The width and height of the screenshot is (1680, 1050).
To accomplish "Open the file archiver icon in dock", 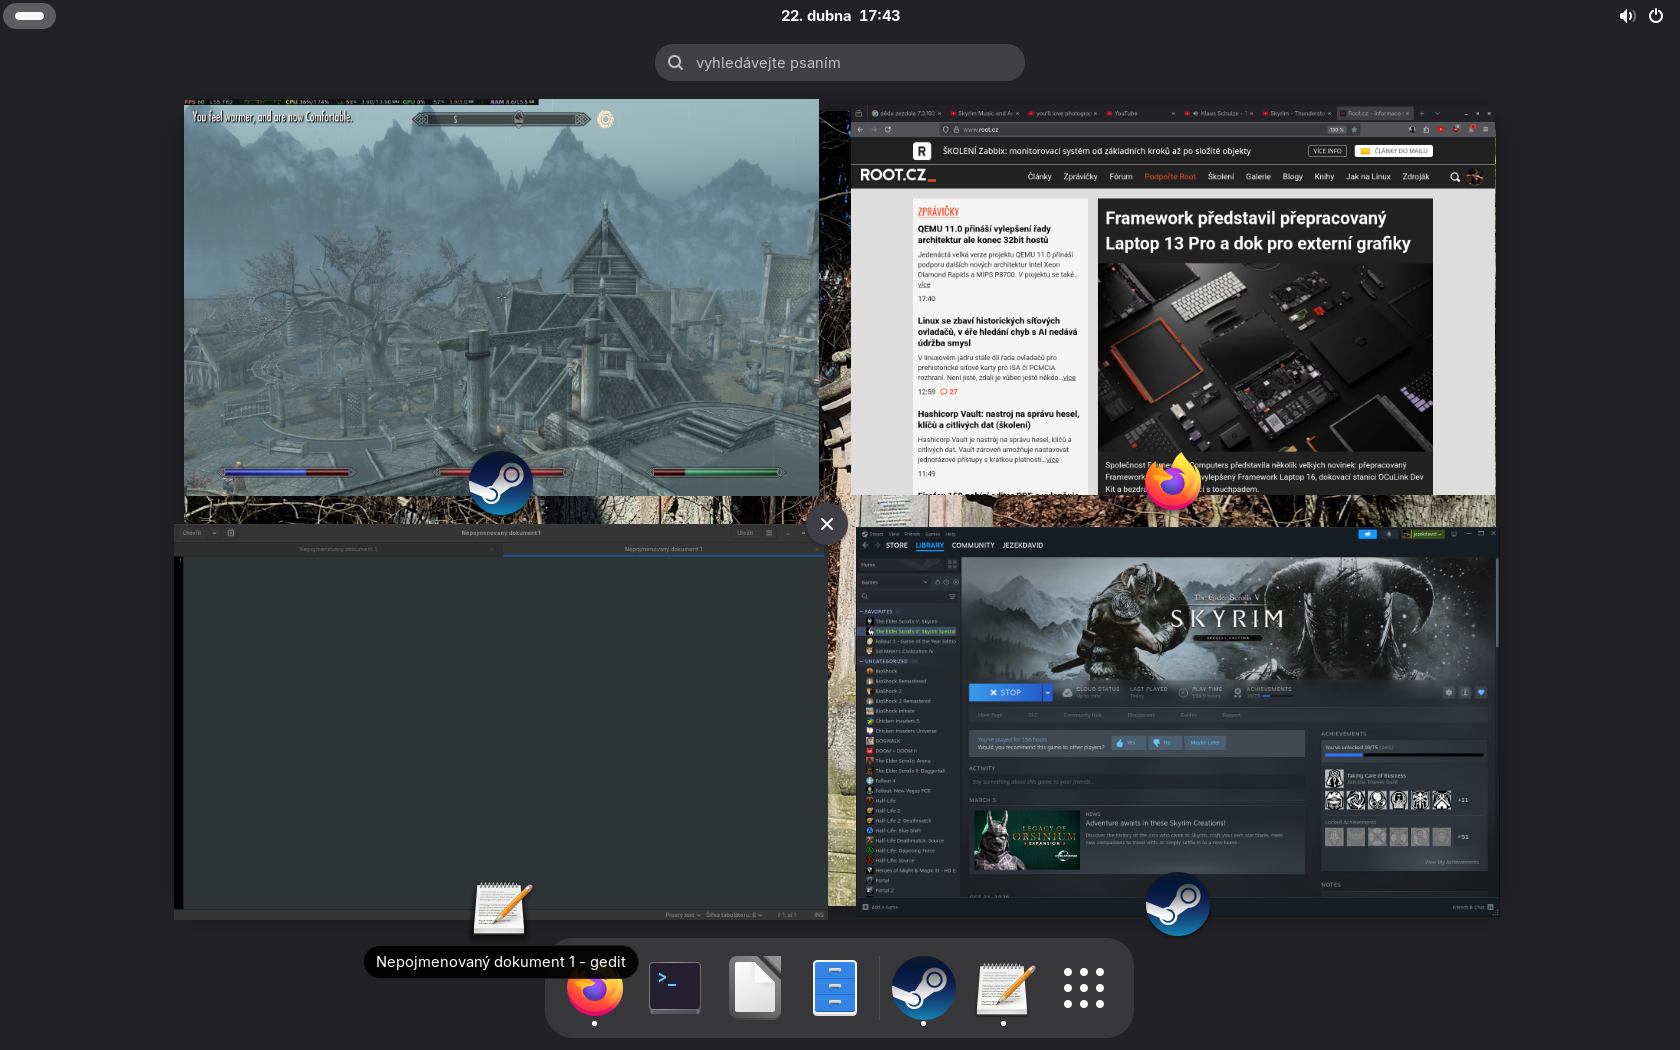I will pyautogui.click(x=835, y=988).
